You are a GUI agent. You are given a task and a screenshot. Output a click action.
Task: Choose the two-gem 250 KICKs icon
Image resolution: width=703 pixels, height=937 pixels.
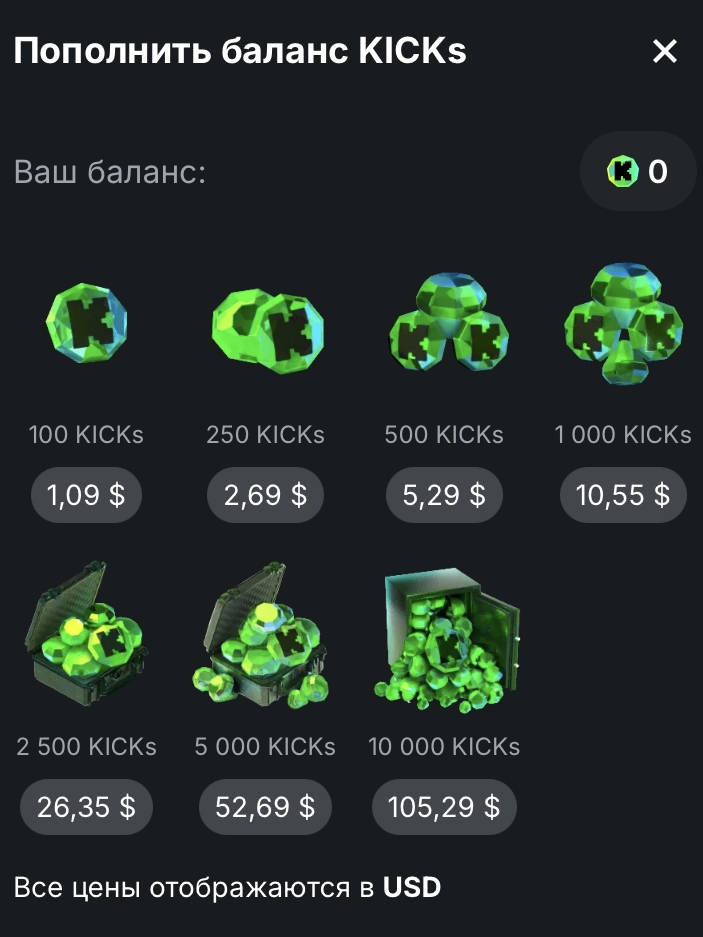(x=267, y=330)
